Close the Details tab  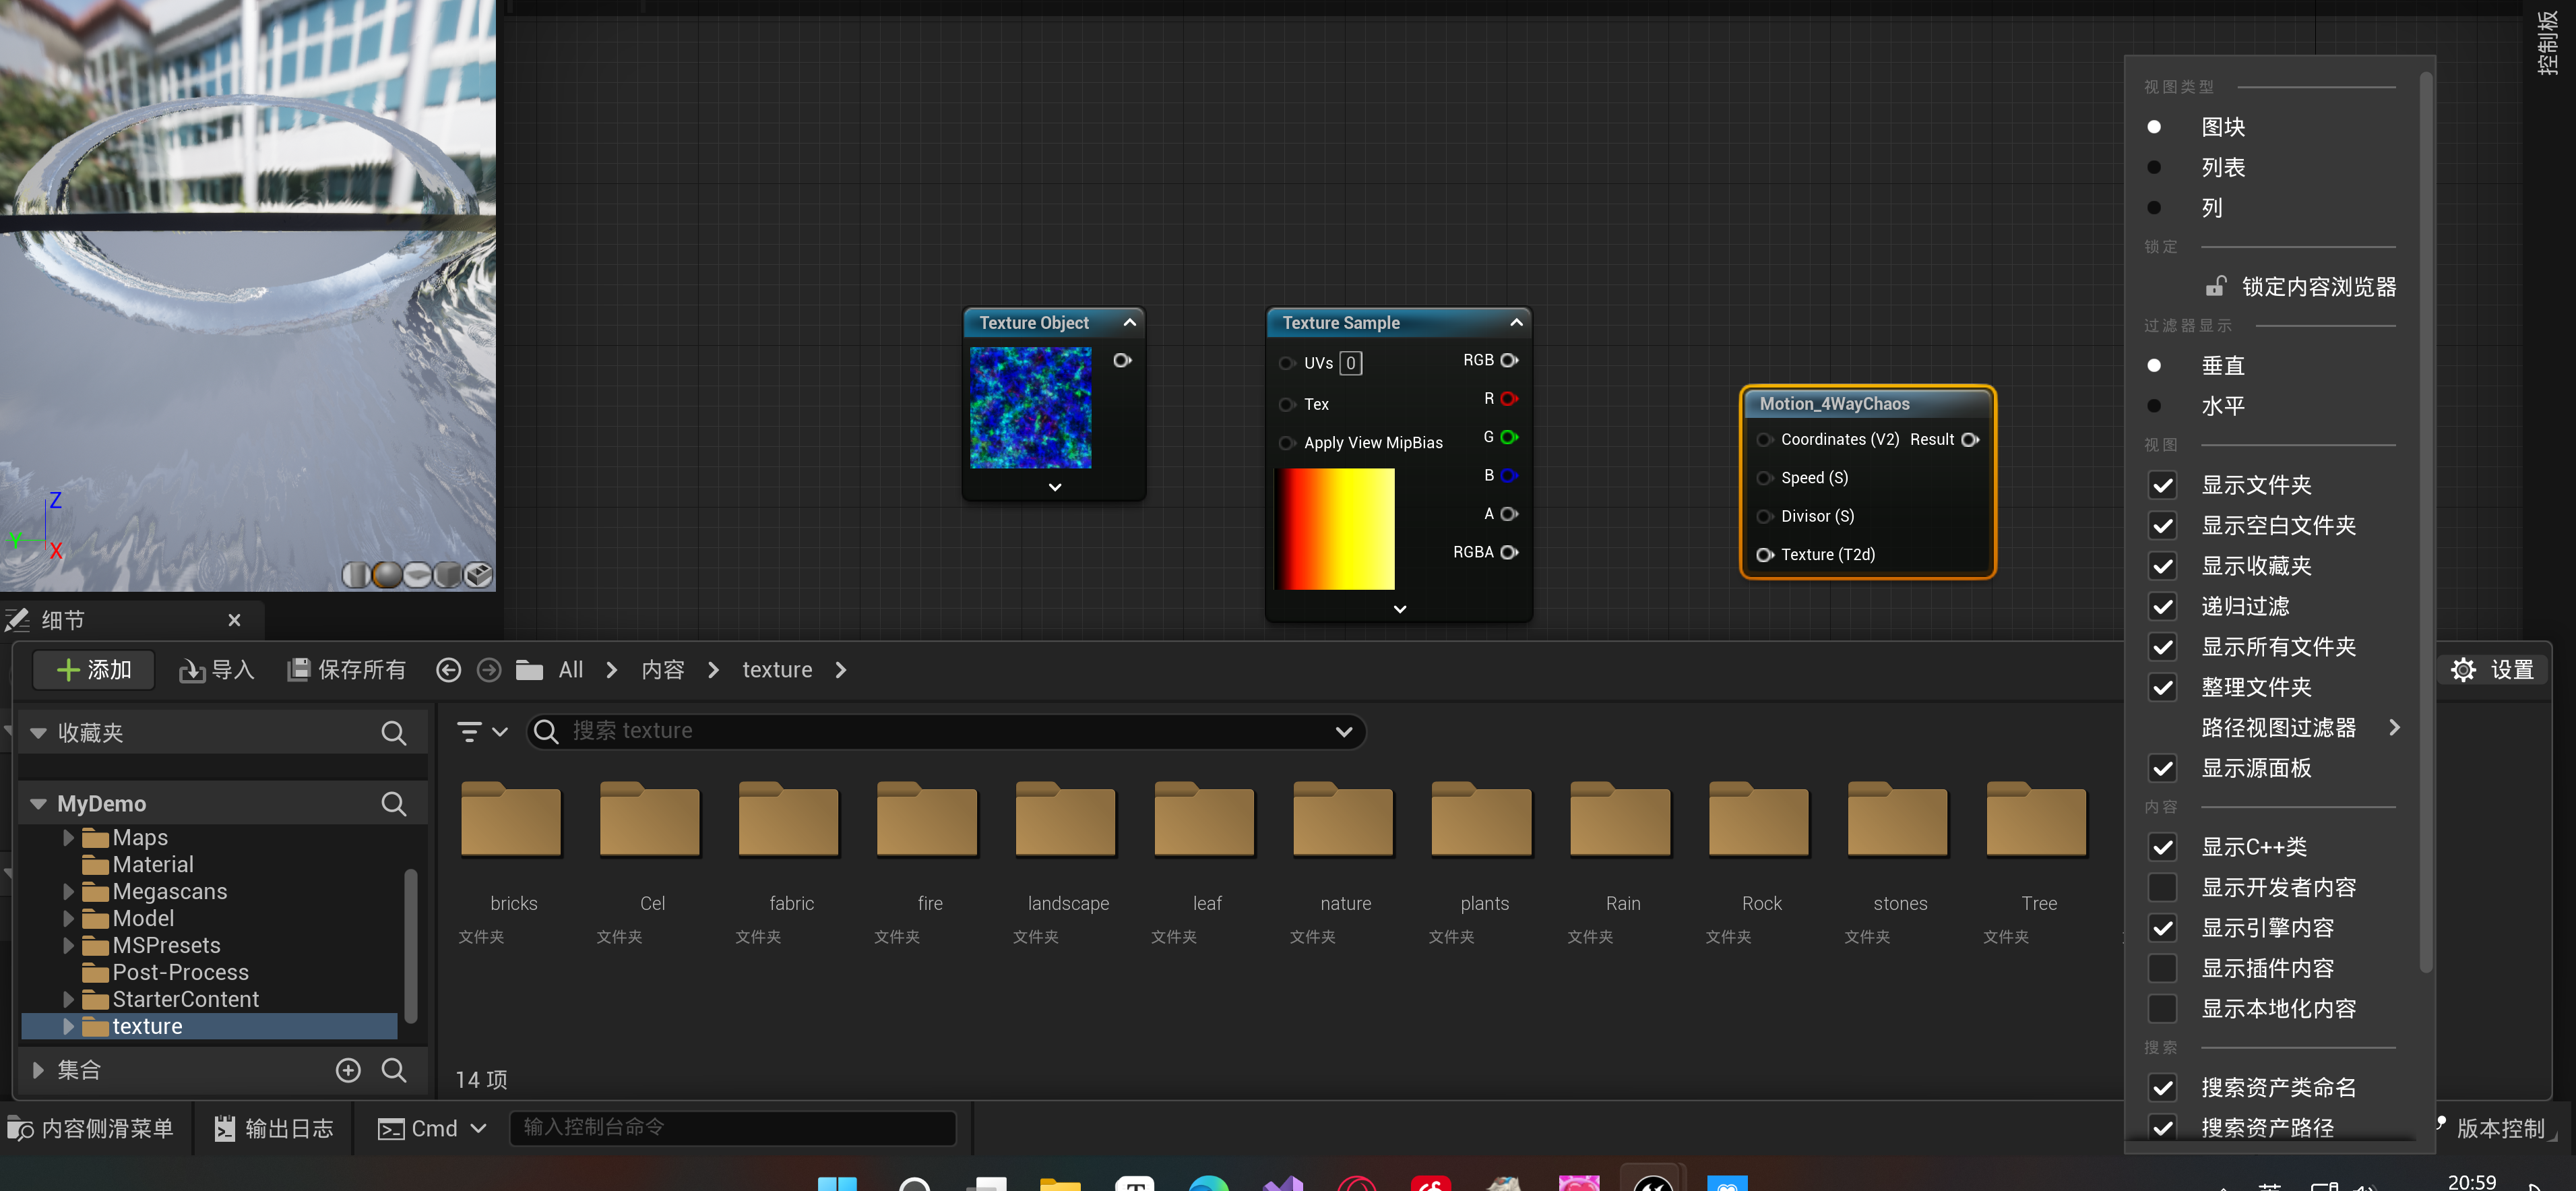[234, 620]
